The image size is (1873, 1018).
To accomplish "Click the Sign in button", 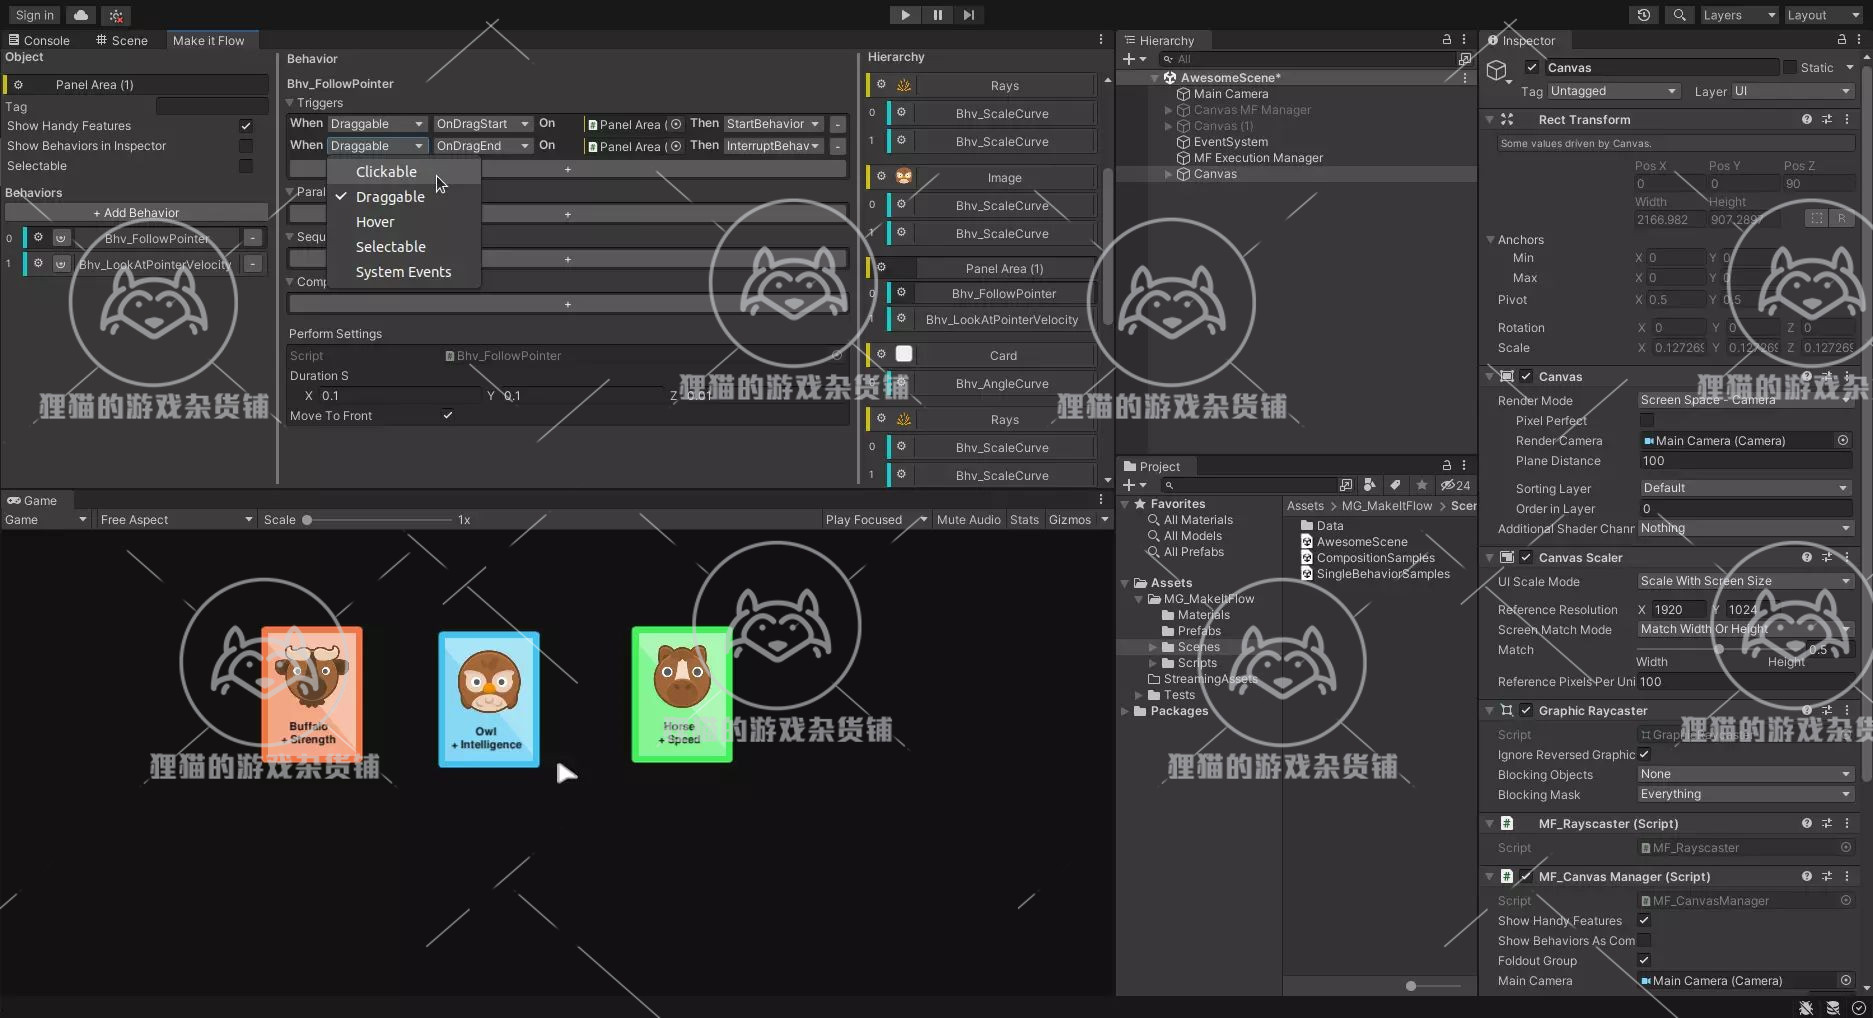I will point(33,14).
